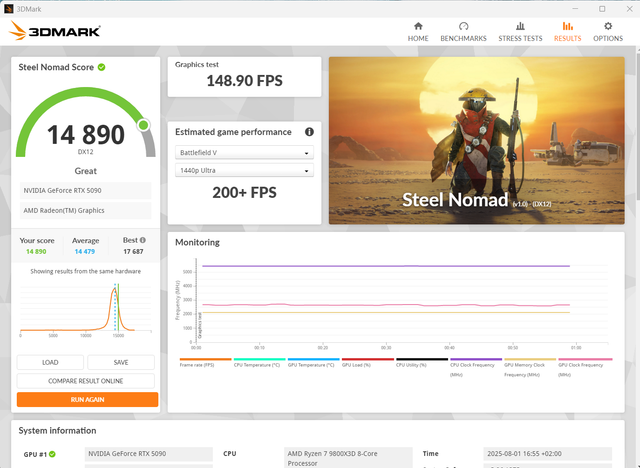Image resolution: width=640 pixels, height=468 pixels.
Task: Click the SAVE button
Action: pos(121,362)
